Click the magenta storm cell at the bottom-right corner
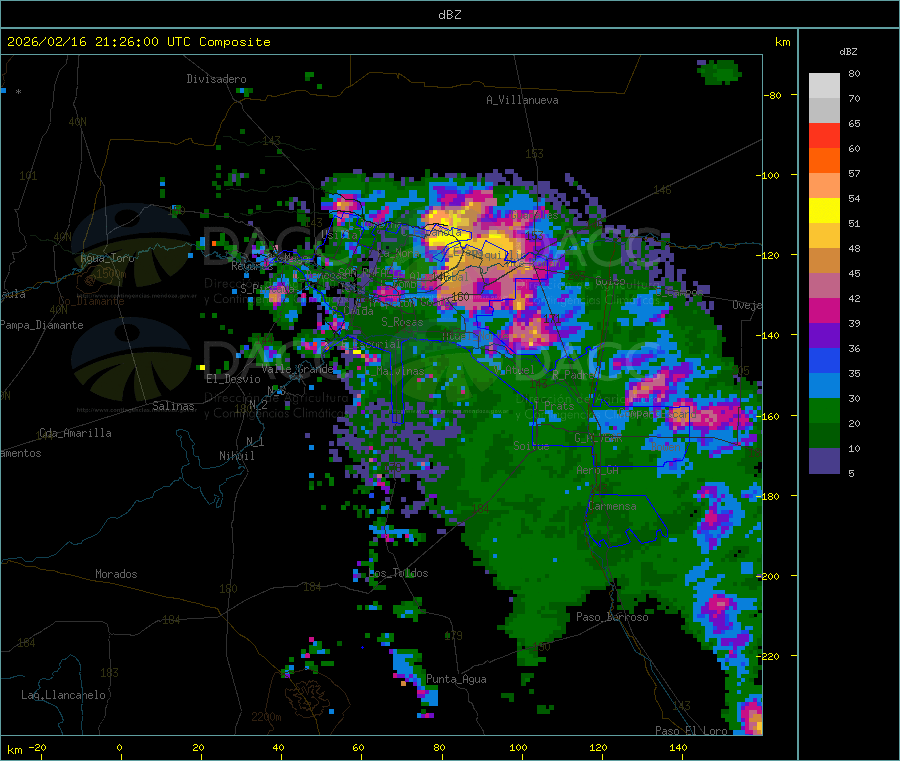The image size is (900, 761). click(x=752, y=716)
